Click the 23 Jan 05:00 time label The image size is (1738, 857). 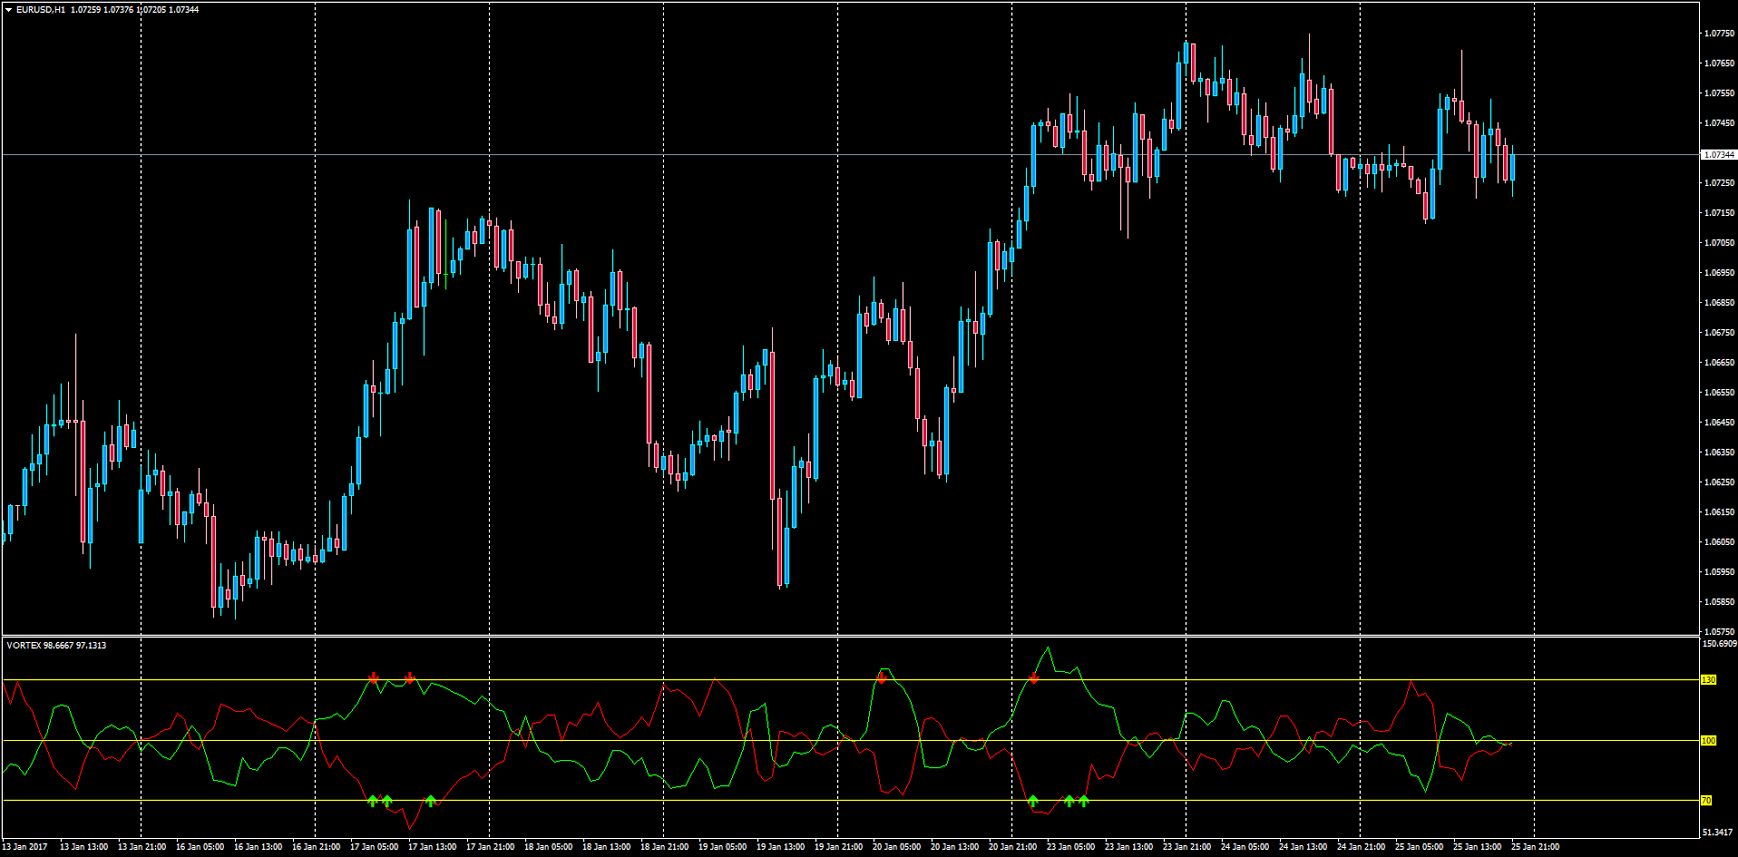(x=1070, y=847)
